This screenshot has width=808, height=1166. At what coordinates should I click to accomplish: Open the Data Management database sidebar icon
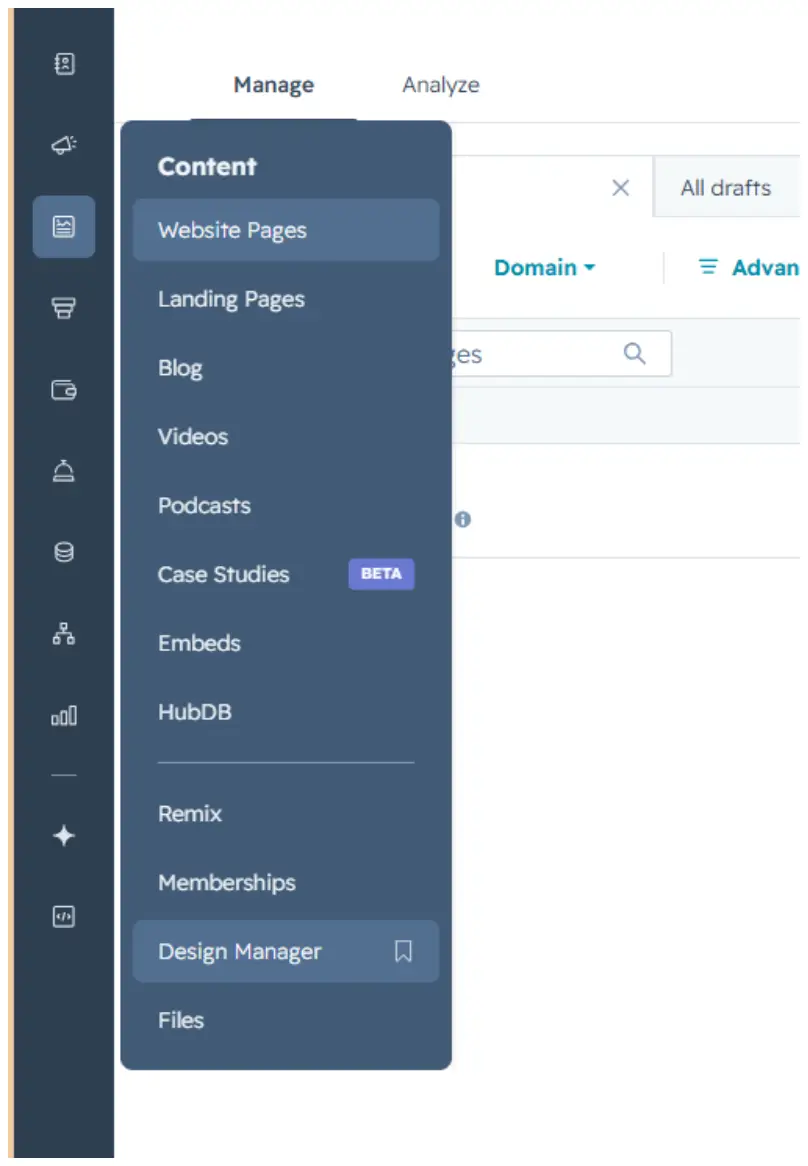point(64,552)
